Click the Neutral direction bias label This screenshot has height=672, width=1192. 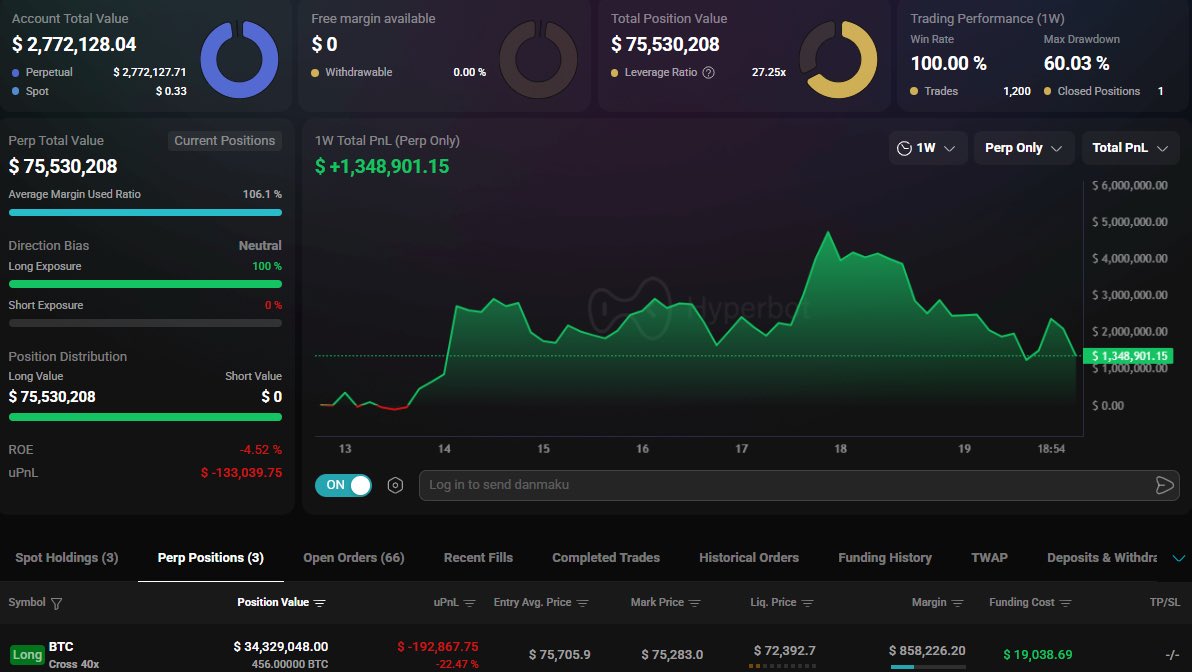click(260, 246)
